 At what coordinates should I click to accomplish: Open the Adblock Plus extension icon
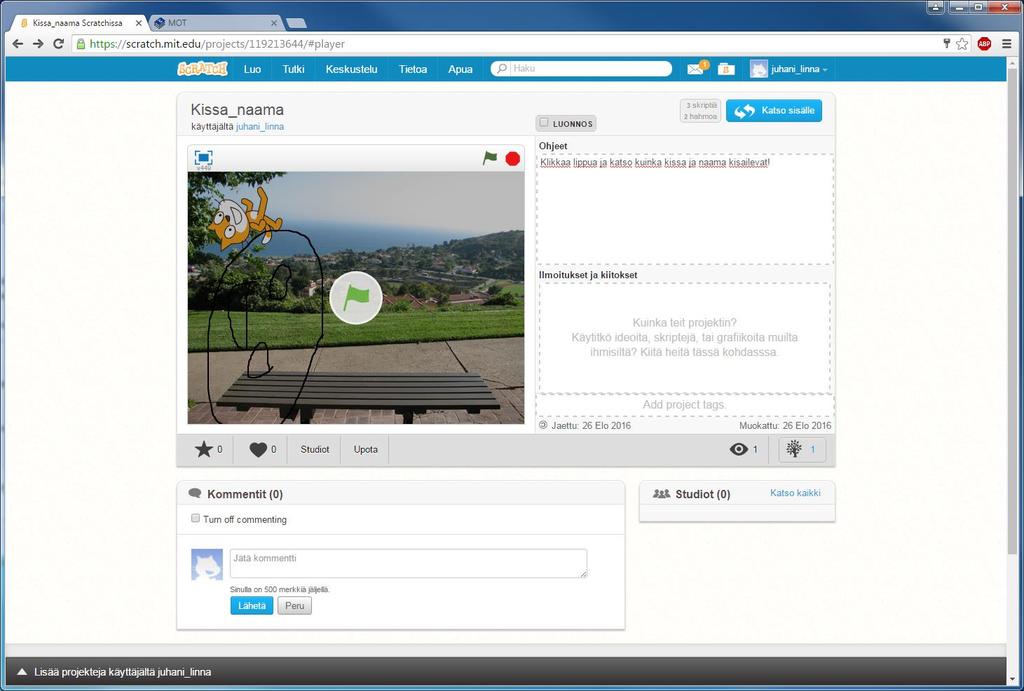tap(984, 44)
